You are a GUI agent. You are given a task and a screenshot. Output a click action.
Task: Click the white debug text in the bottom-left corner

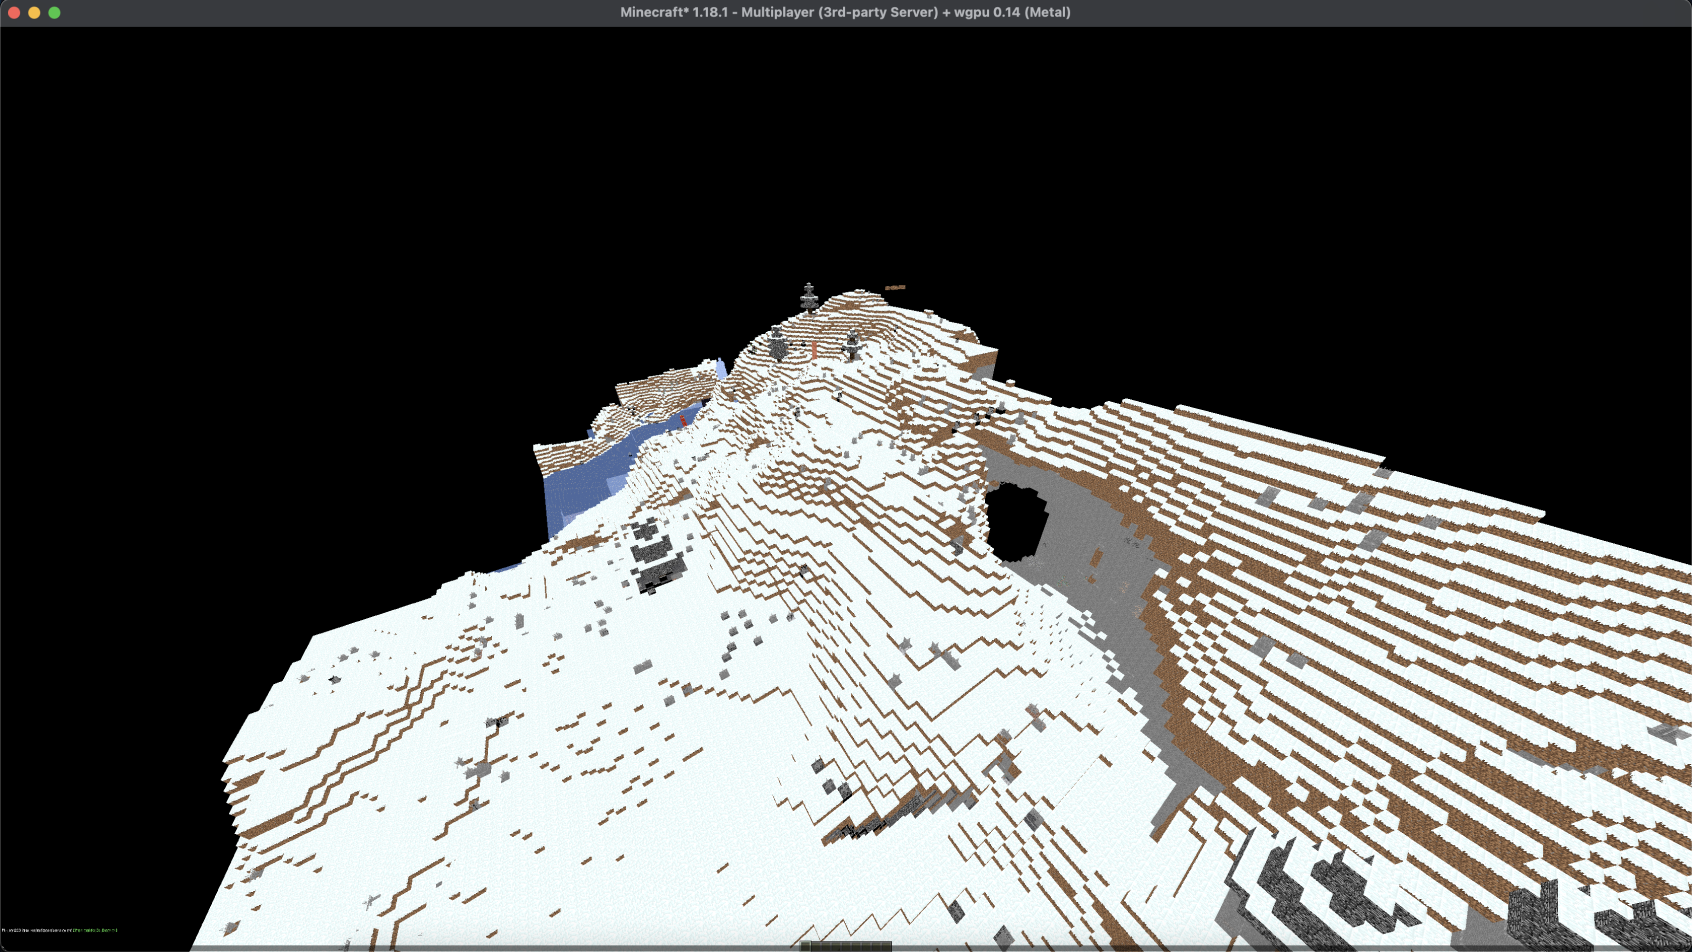(x=35, y=931)
